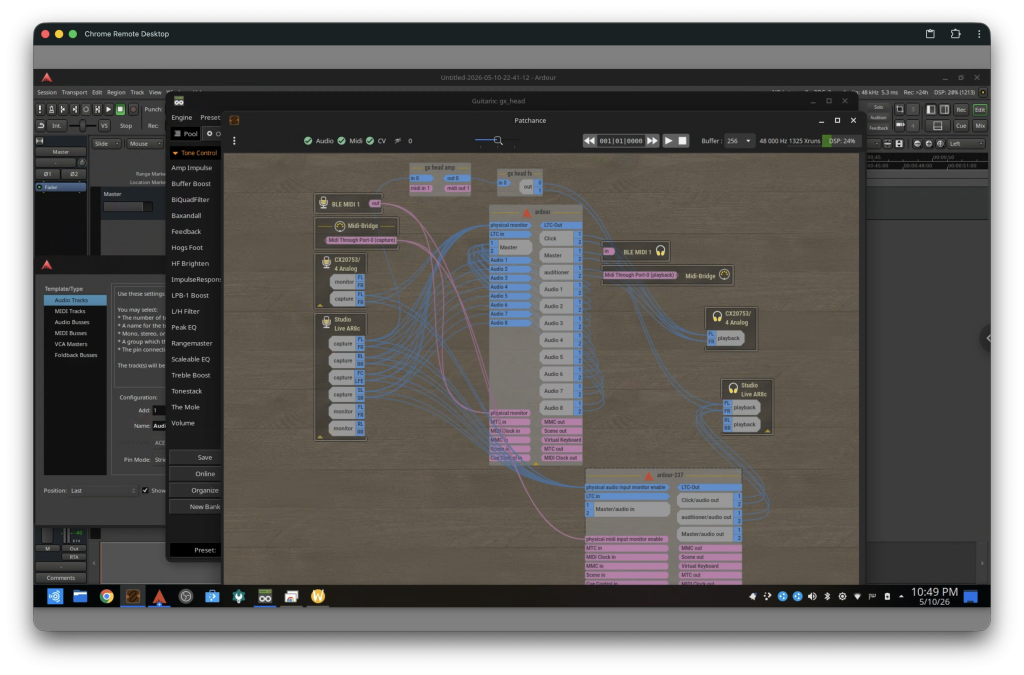This screenshot has height=675, width=1024.
Task: Toggle the VS varispeed button in Ardour
Action: 104,125
